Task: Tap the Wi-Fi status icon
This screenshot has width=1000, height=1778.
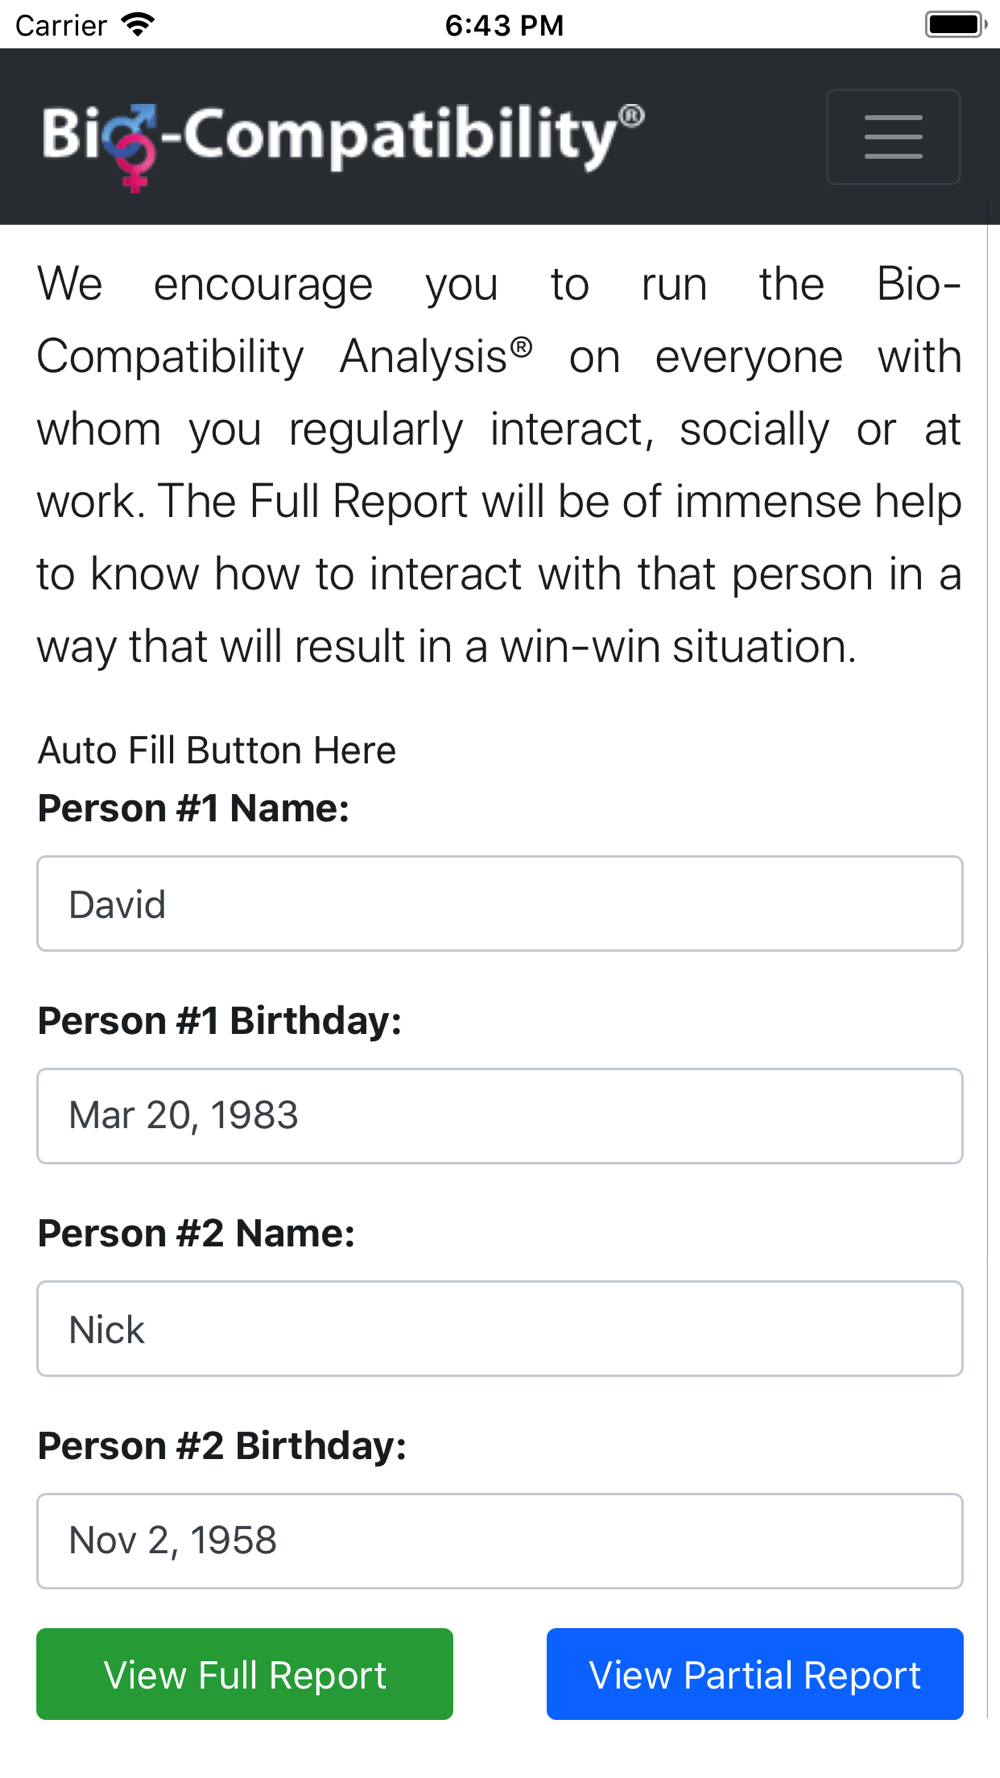Action: [x=138, y=24]
